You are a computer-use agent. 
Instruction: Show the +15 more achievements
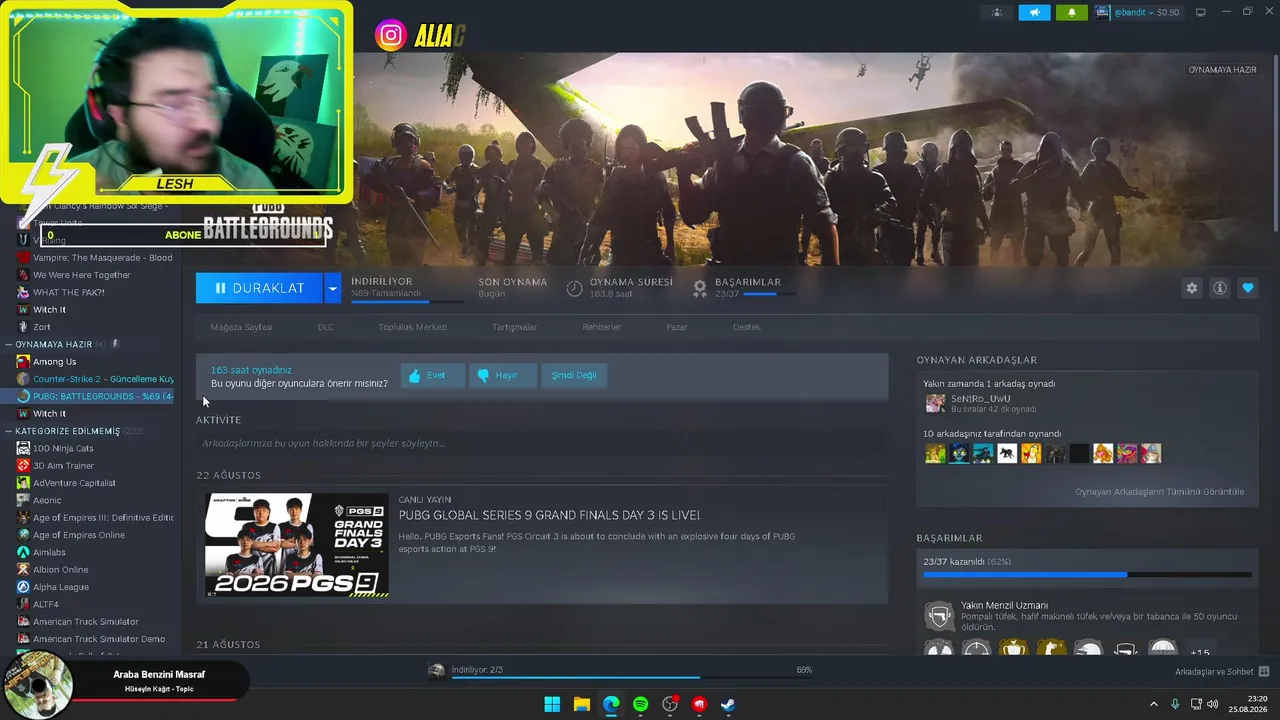point(1200,652)
